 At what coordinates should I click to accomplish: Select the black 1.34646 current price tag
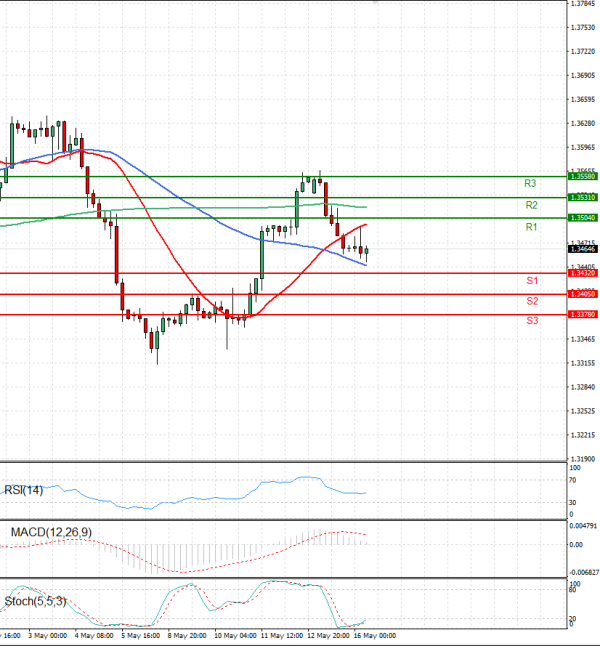click(583, 249)
